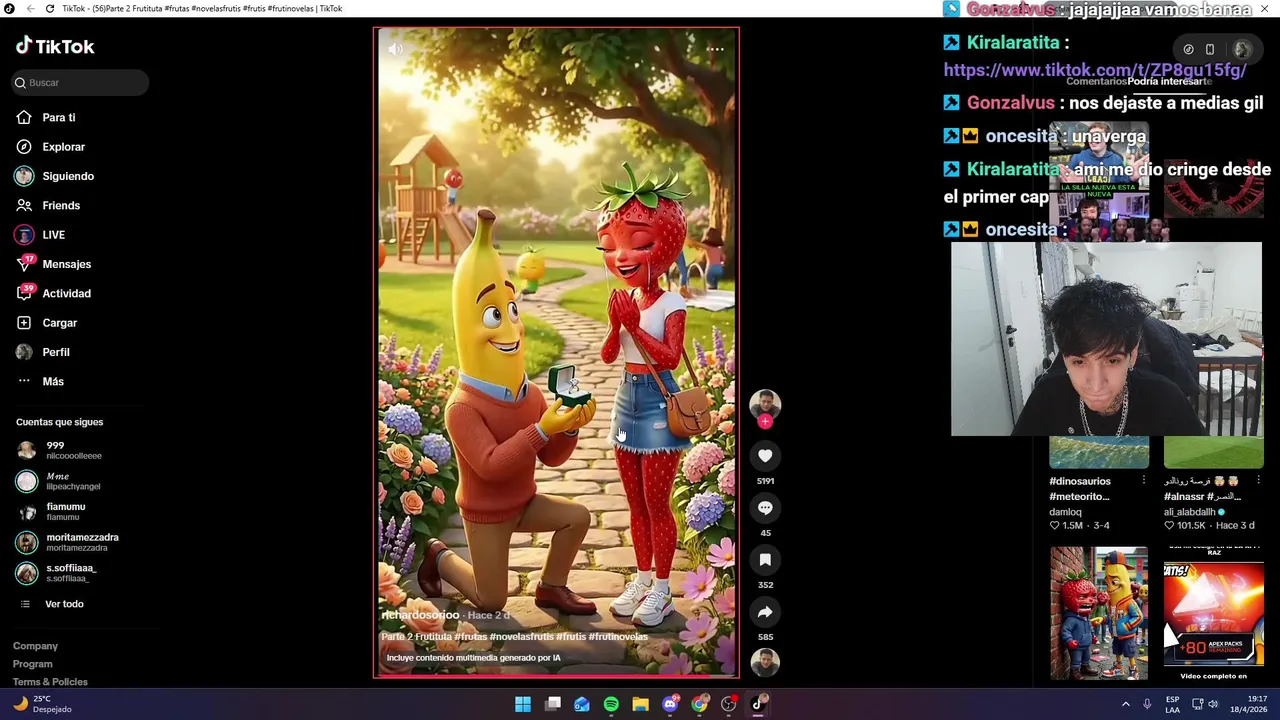Open Outlook from the taskbar
1280x720 pixels.
pos(582,704)
